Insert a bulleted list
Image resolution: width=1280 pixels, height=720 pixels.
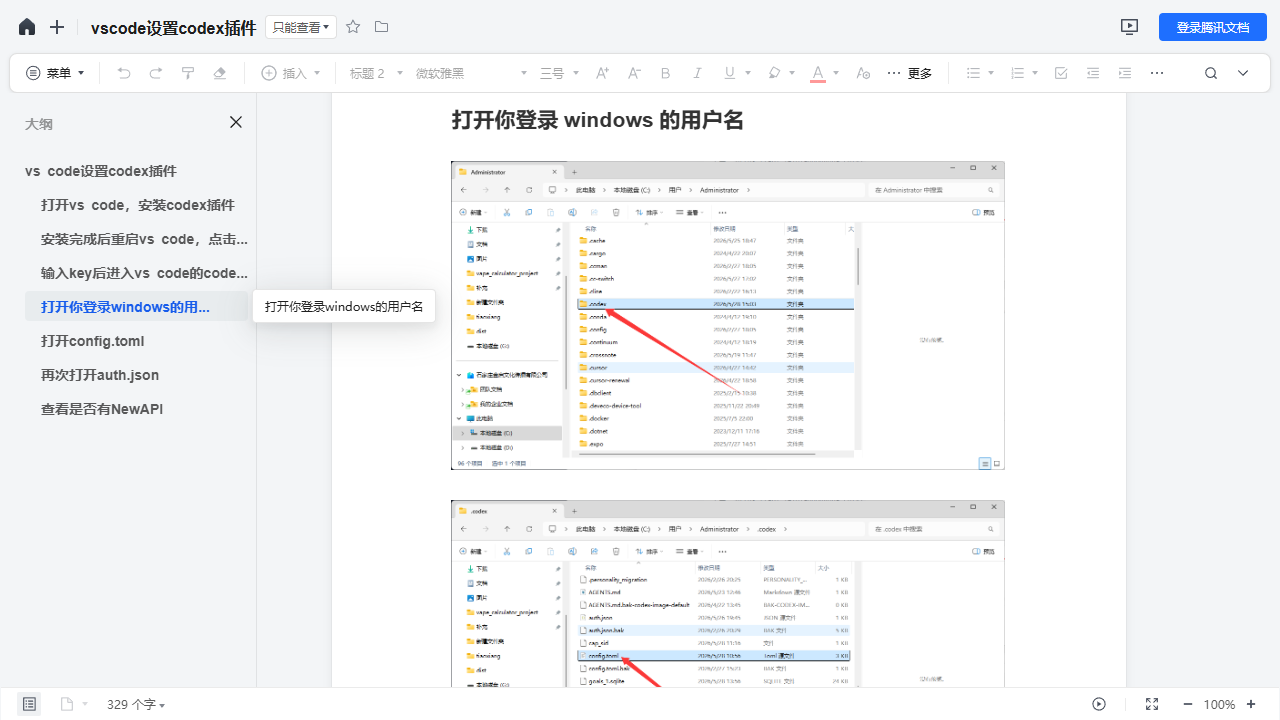coord(973,73)
